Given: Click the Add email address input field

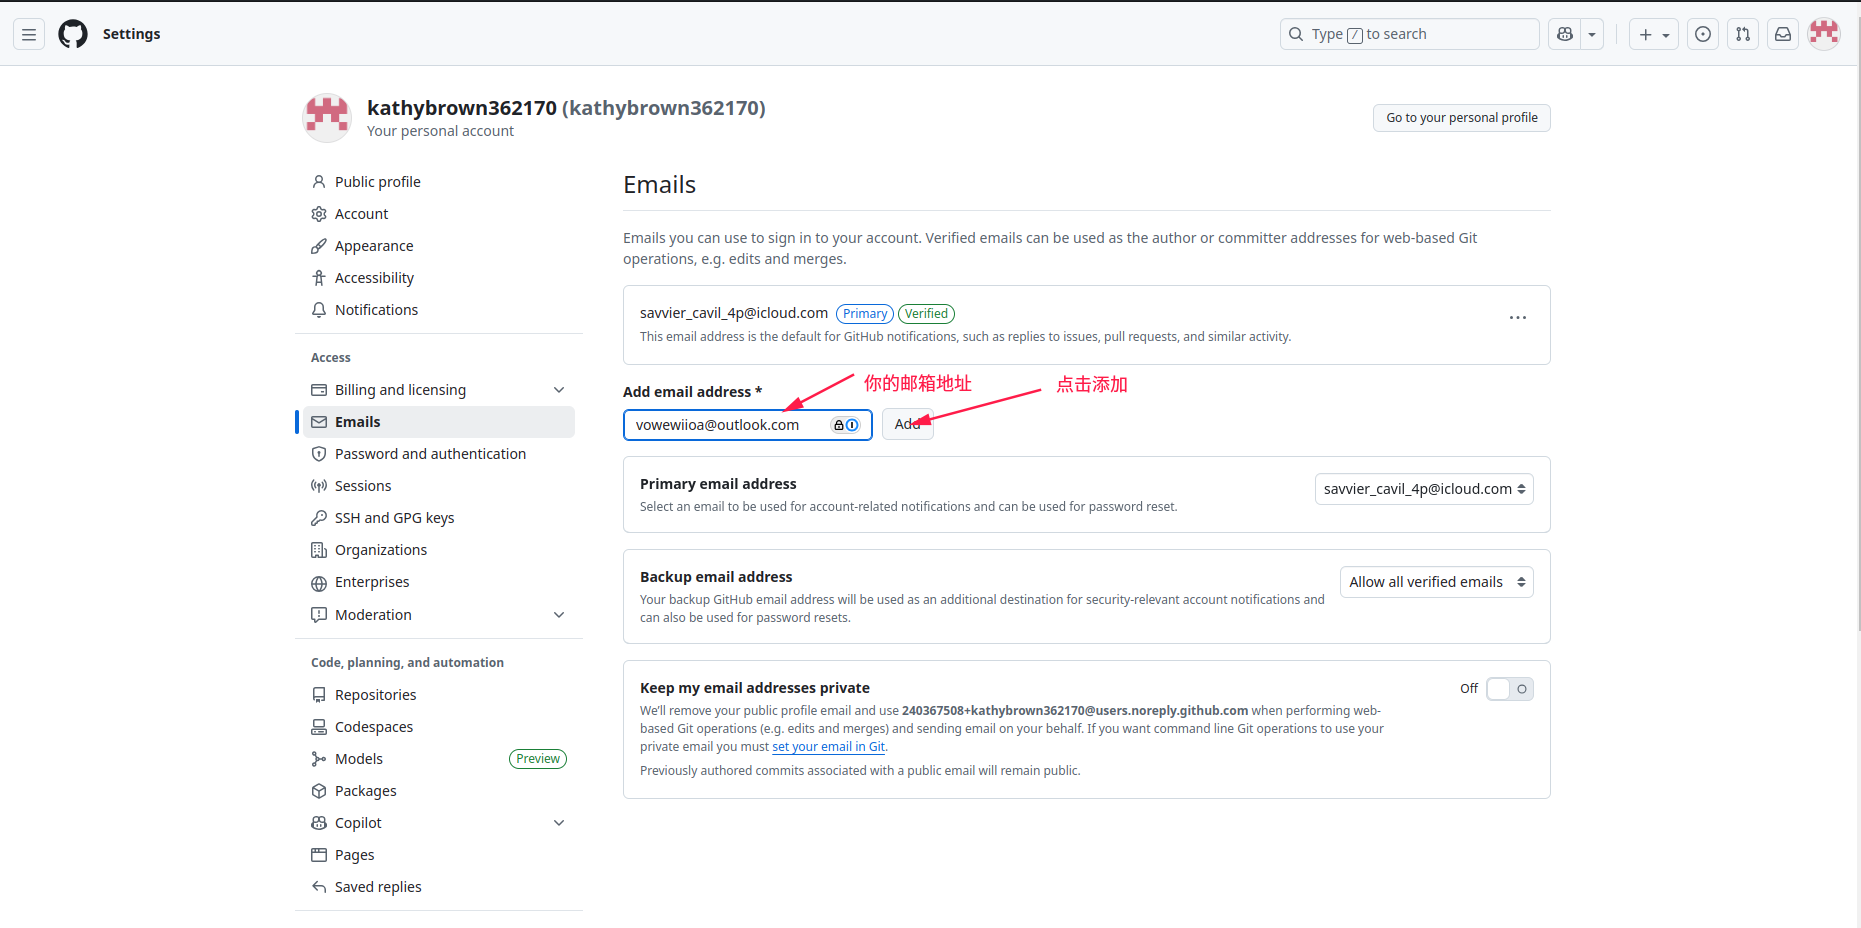Looking at the screenshot, I should (730, 425).
